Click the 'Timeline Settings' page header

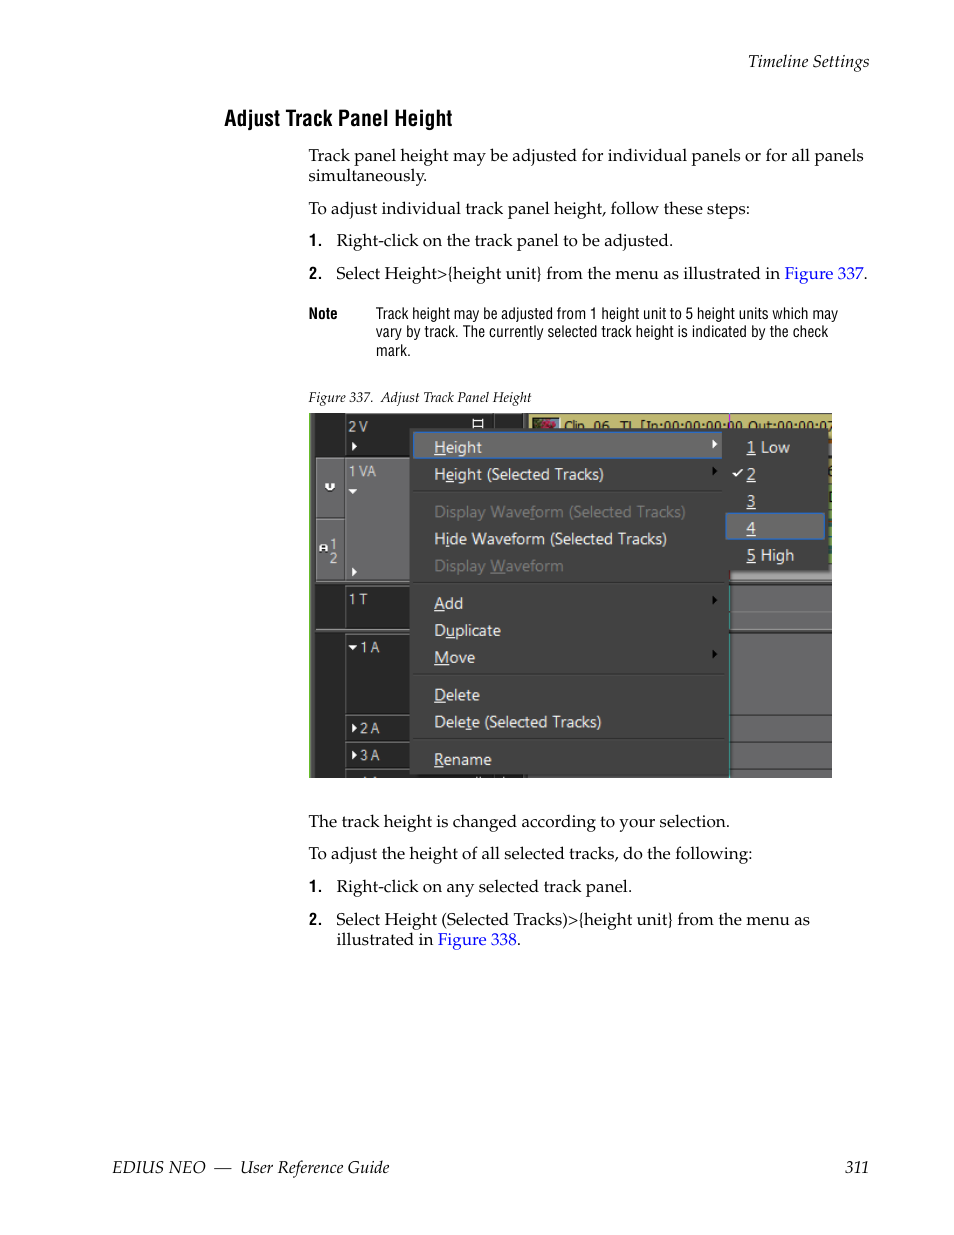pos(808,62)
